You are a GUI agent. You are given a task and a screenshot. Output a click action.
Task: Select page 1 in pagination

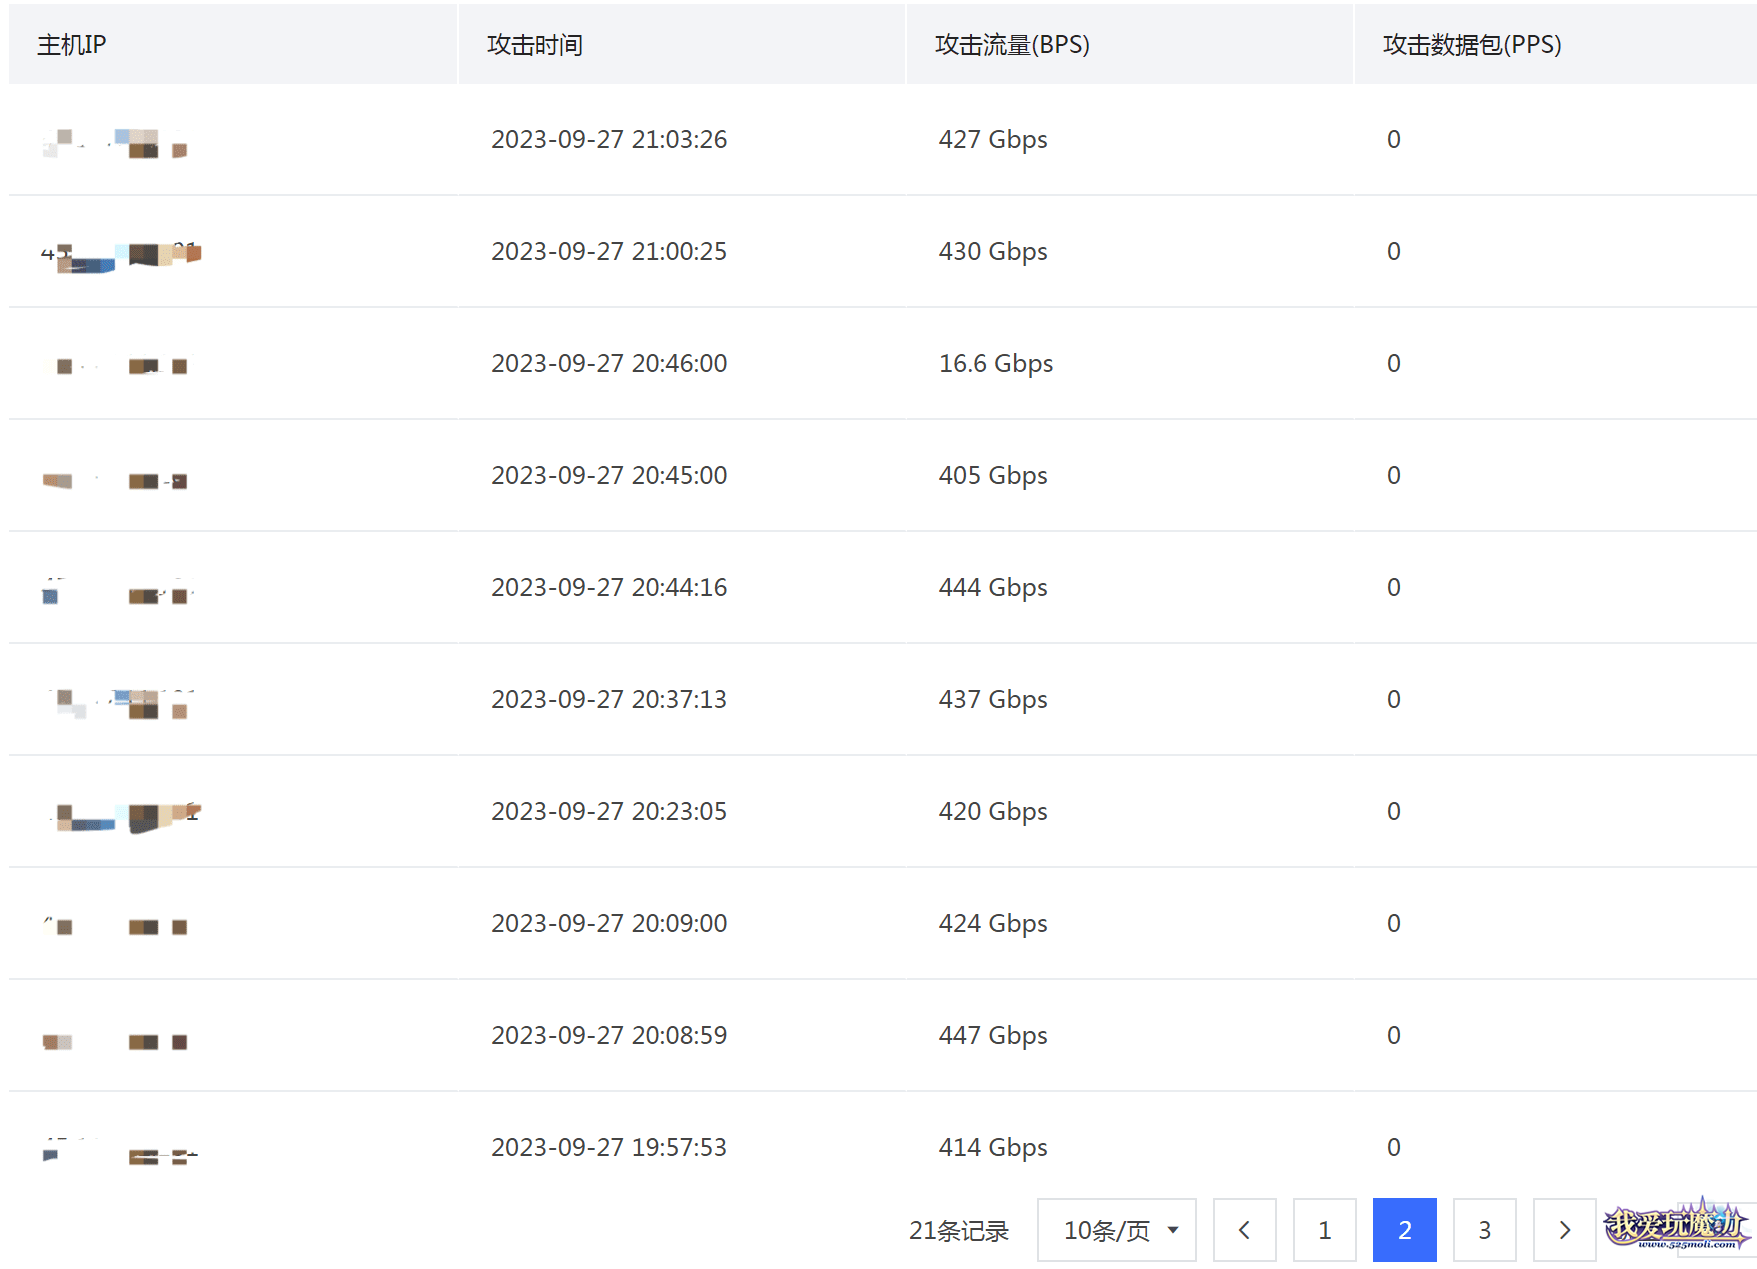tap(1324, 1230)
